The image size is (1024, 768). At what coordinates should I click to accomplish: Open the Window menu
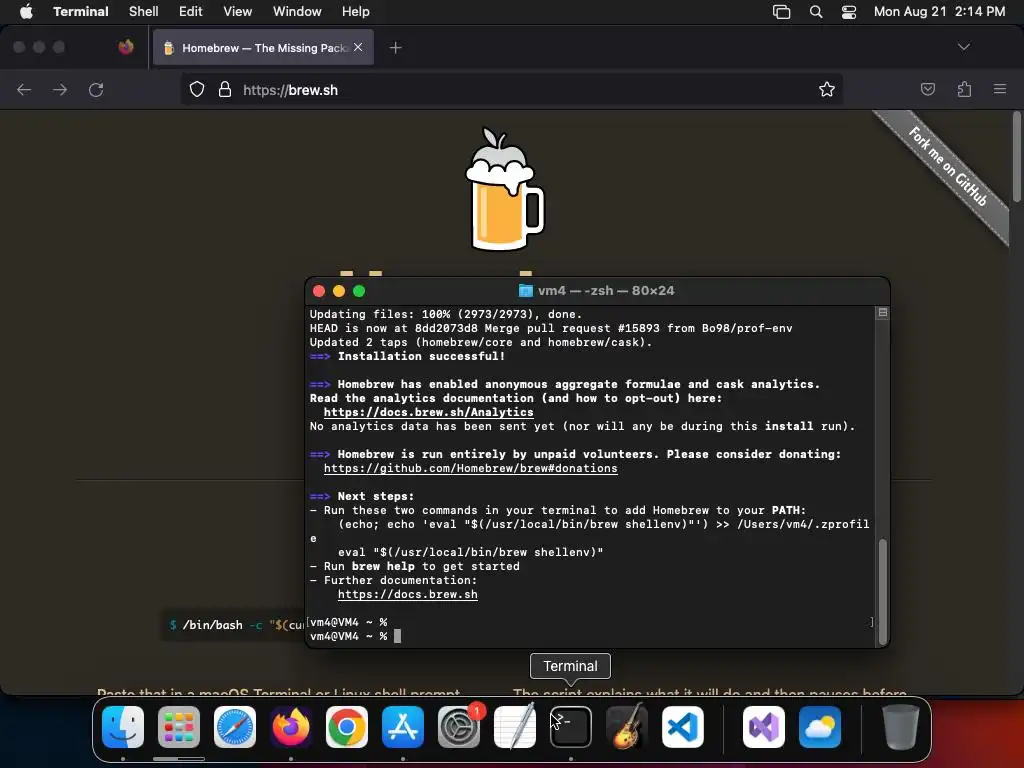[297, 11]
